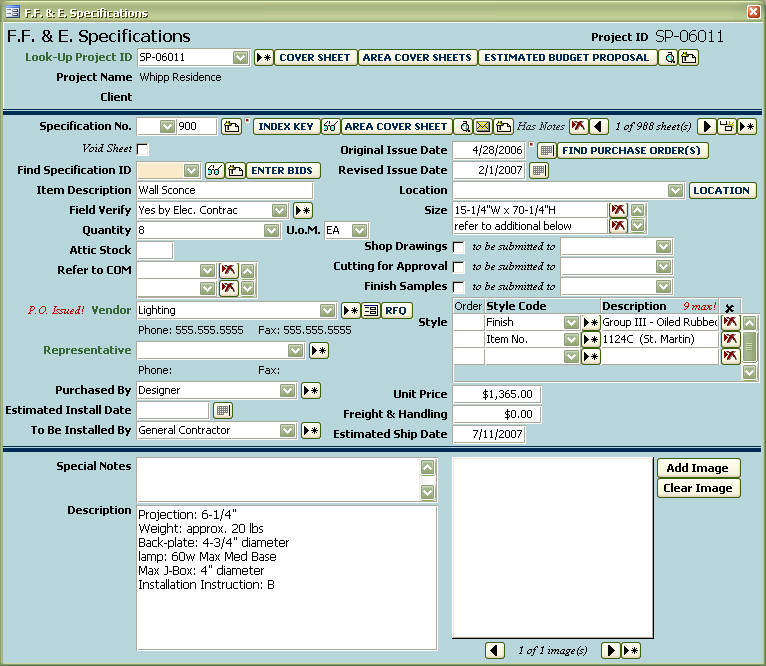Click into the Item Description field
This screenshot has width=766, height=666.
(224, 191)
